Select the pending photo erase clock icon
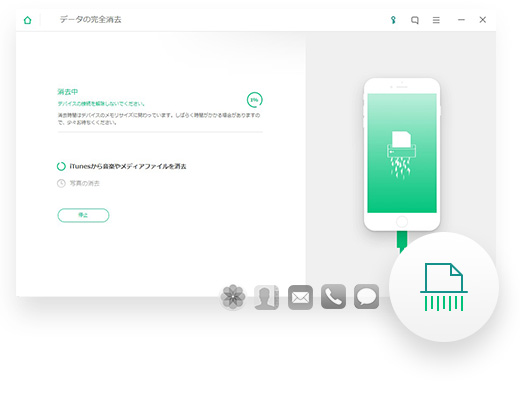520x400 pixels. coord(61,183)
